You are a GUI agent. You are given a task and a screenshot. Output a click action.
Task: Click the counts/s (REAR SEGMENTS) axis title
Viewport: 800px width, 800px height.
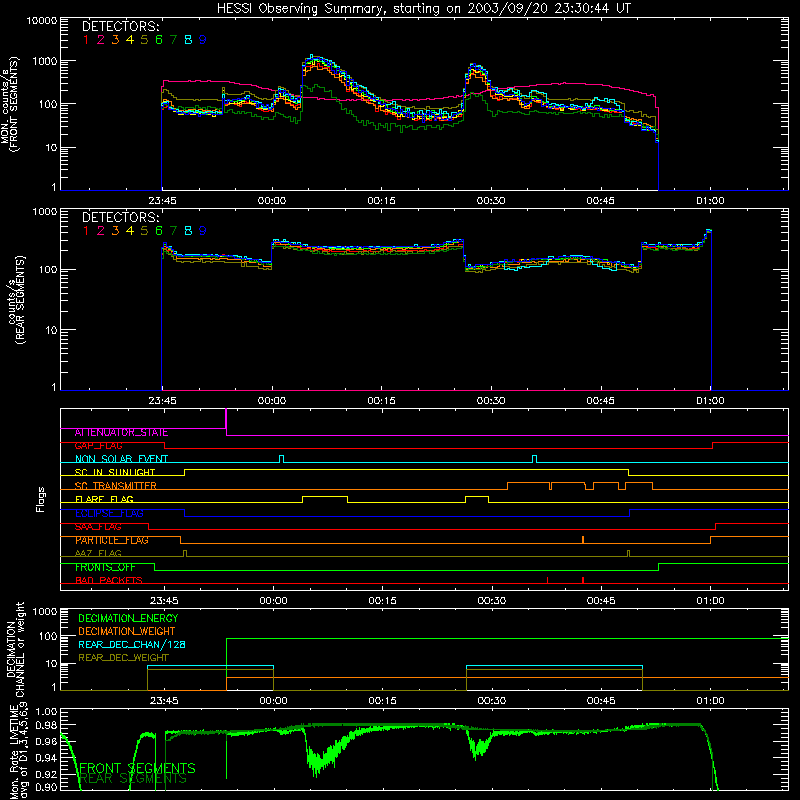[15, 300]
